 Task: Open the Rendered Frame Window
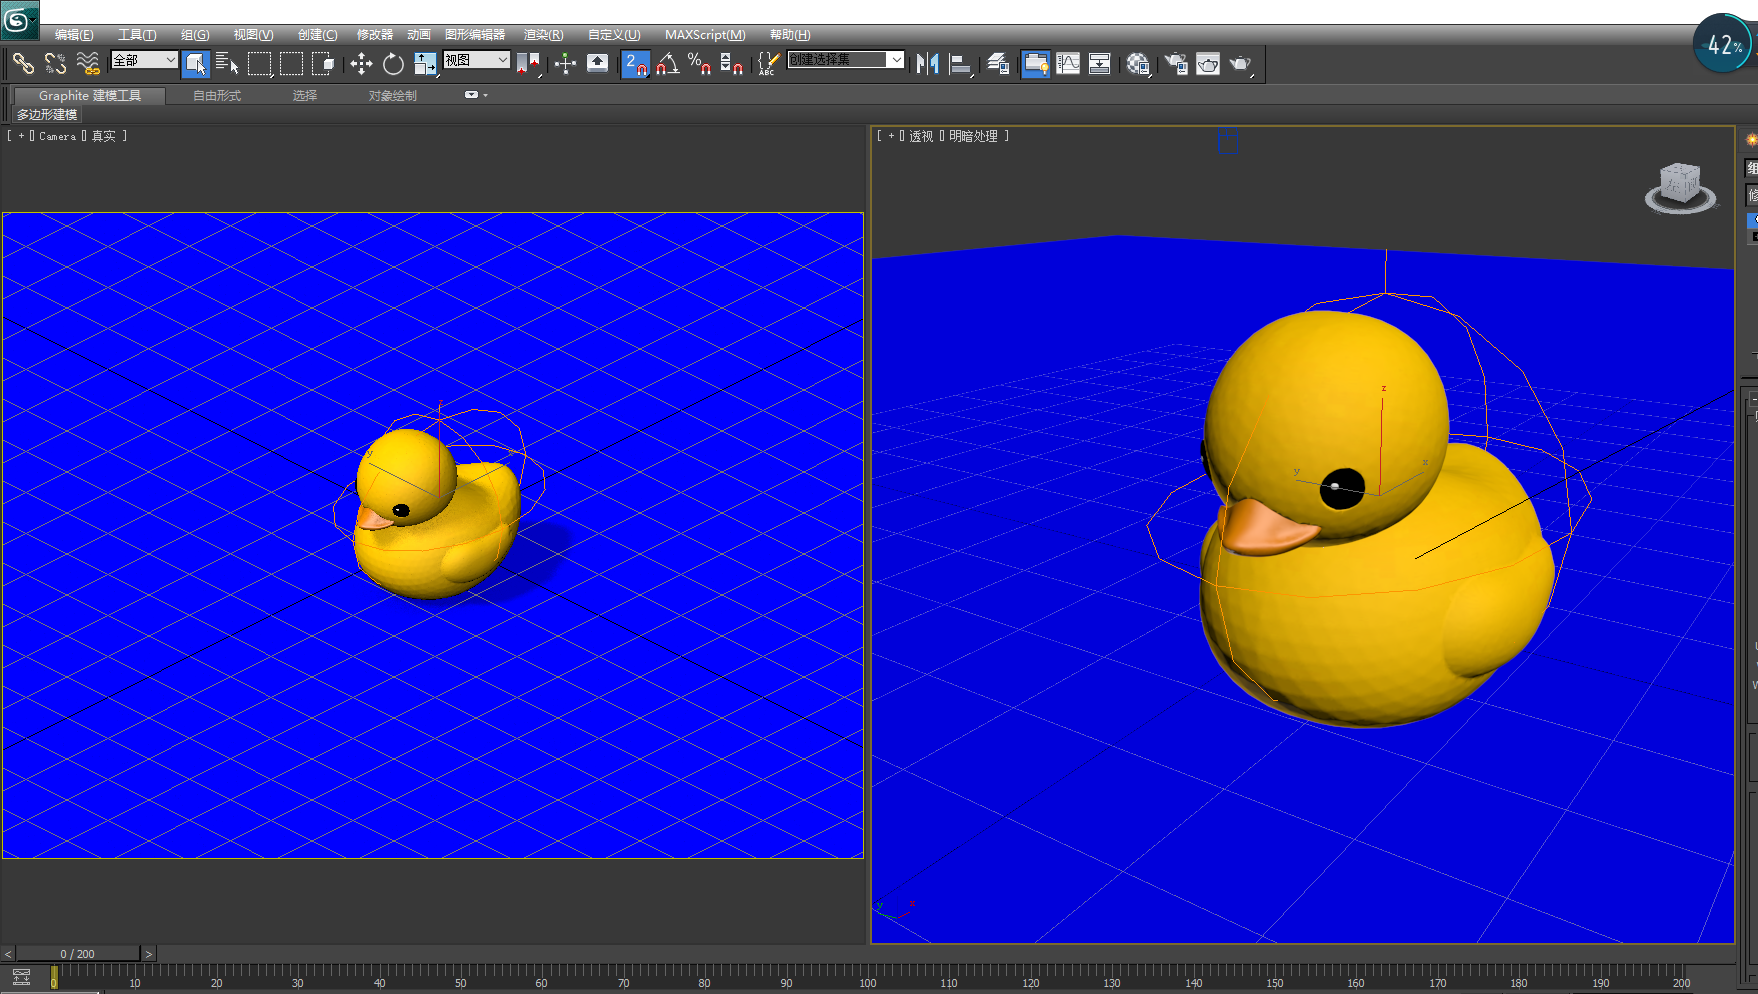1208,64
